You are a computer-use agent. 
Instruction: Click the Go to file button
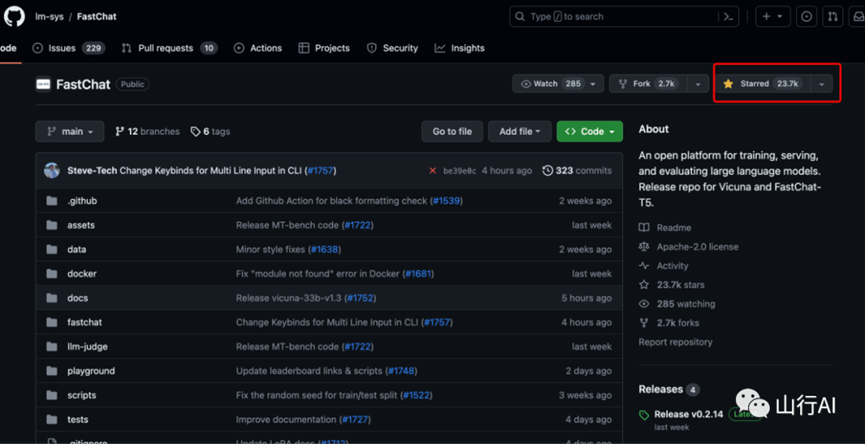[452, 132]
